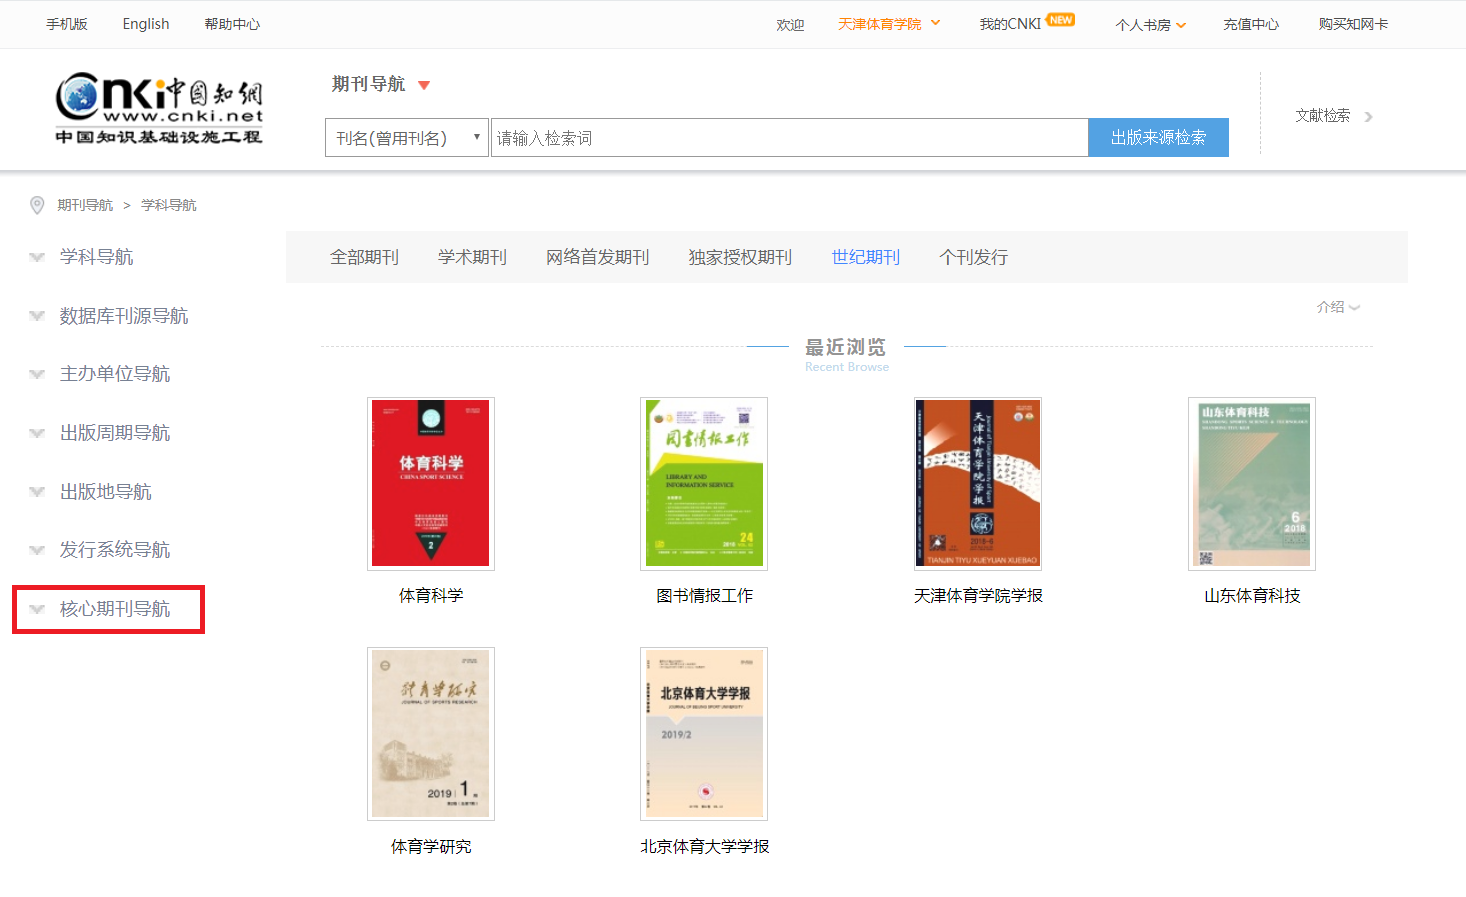Screen dimensions: 1466x897
Task: Open the 购买知网卡 link
Action: [1353, 24]
